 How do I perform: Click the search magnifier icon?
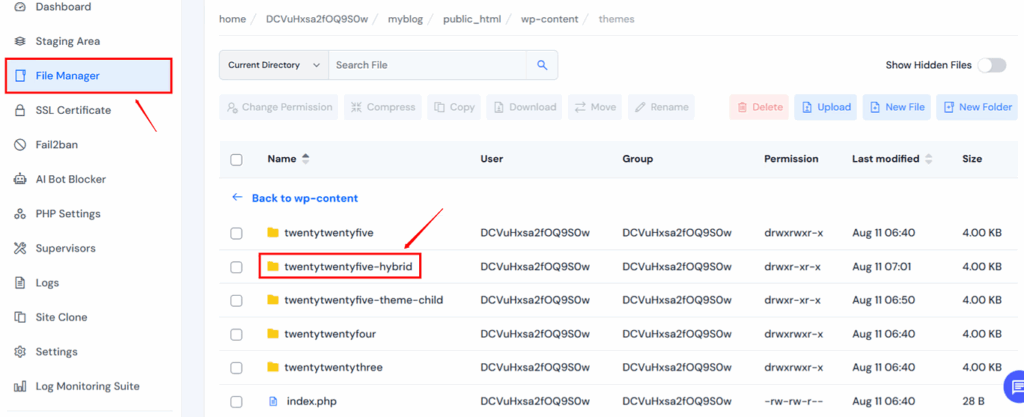pyautogui.click(x=542, y=65)
